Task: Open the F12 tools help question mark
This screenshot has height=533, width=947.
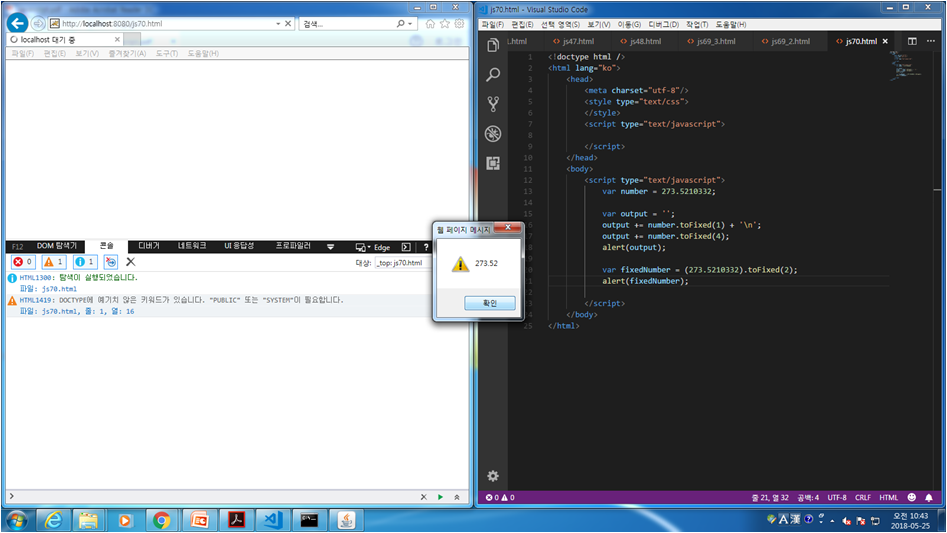Action: pos(426,247)
